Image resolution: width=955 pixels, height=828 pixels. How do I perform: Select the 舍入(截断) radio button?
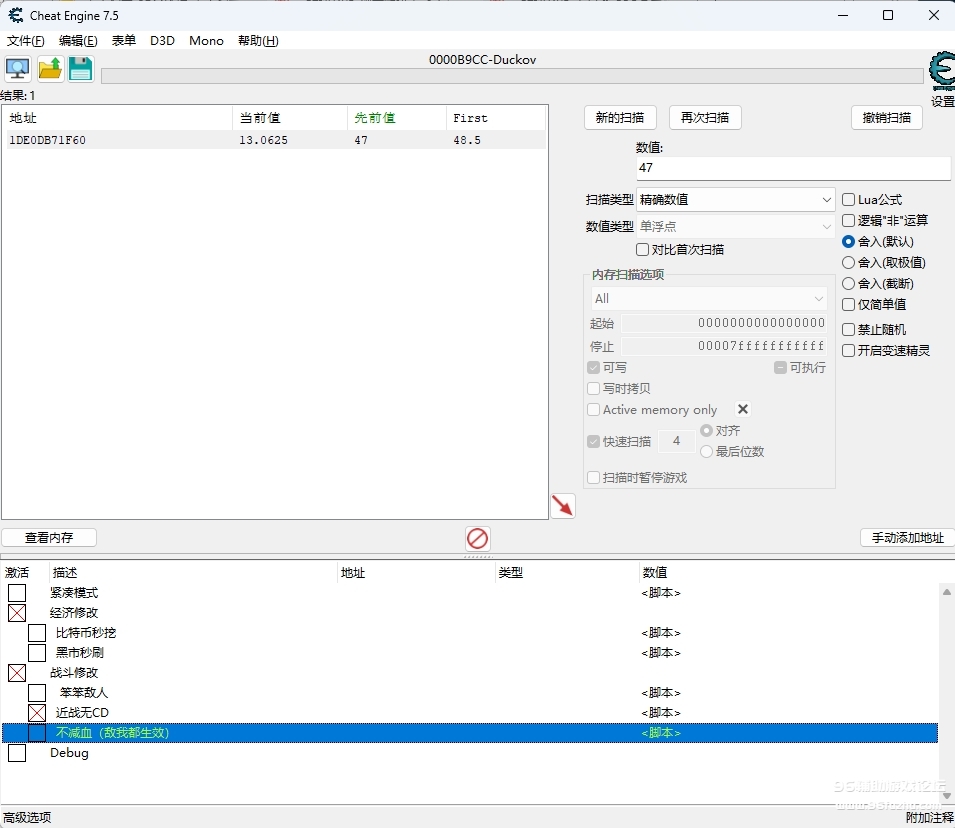848,284
